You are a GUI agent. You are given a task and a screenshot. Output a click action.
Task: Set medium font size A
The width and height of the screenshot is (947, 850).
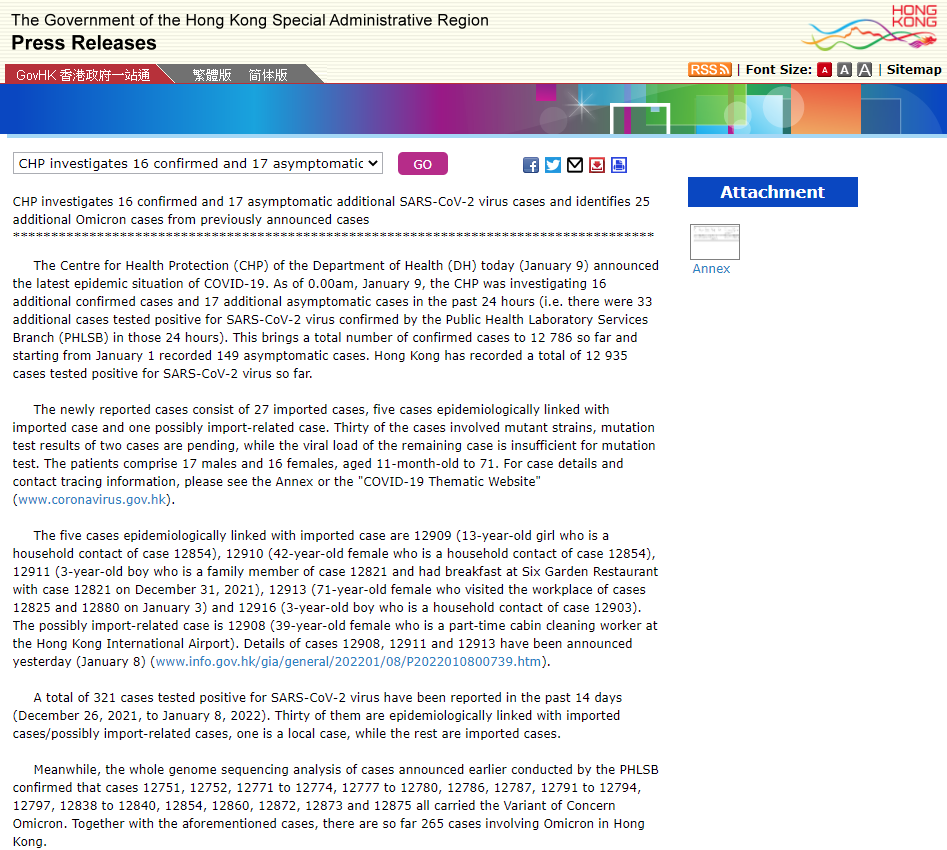click(845, 70)
